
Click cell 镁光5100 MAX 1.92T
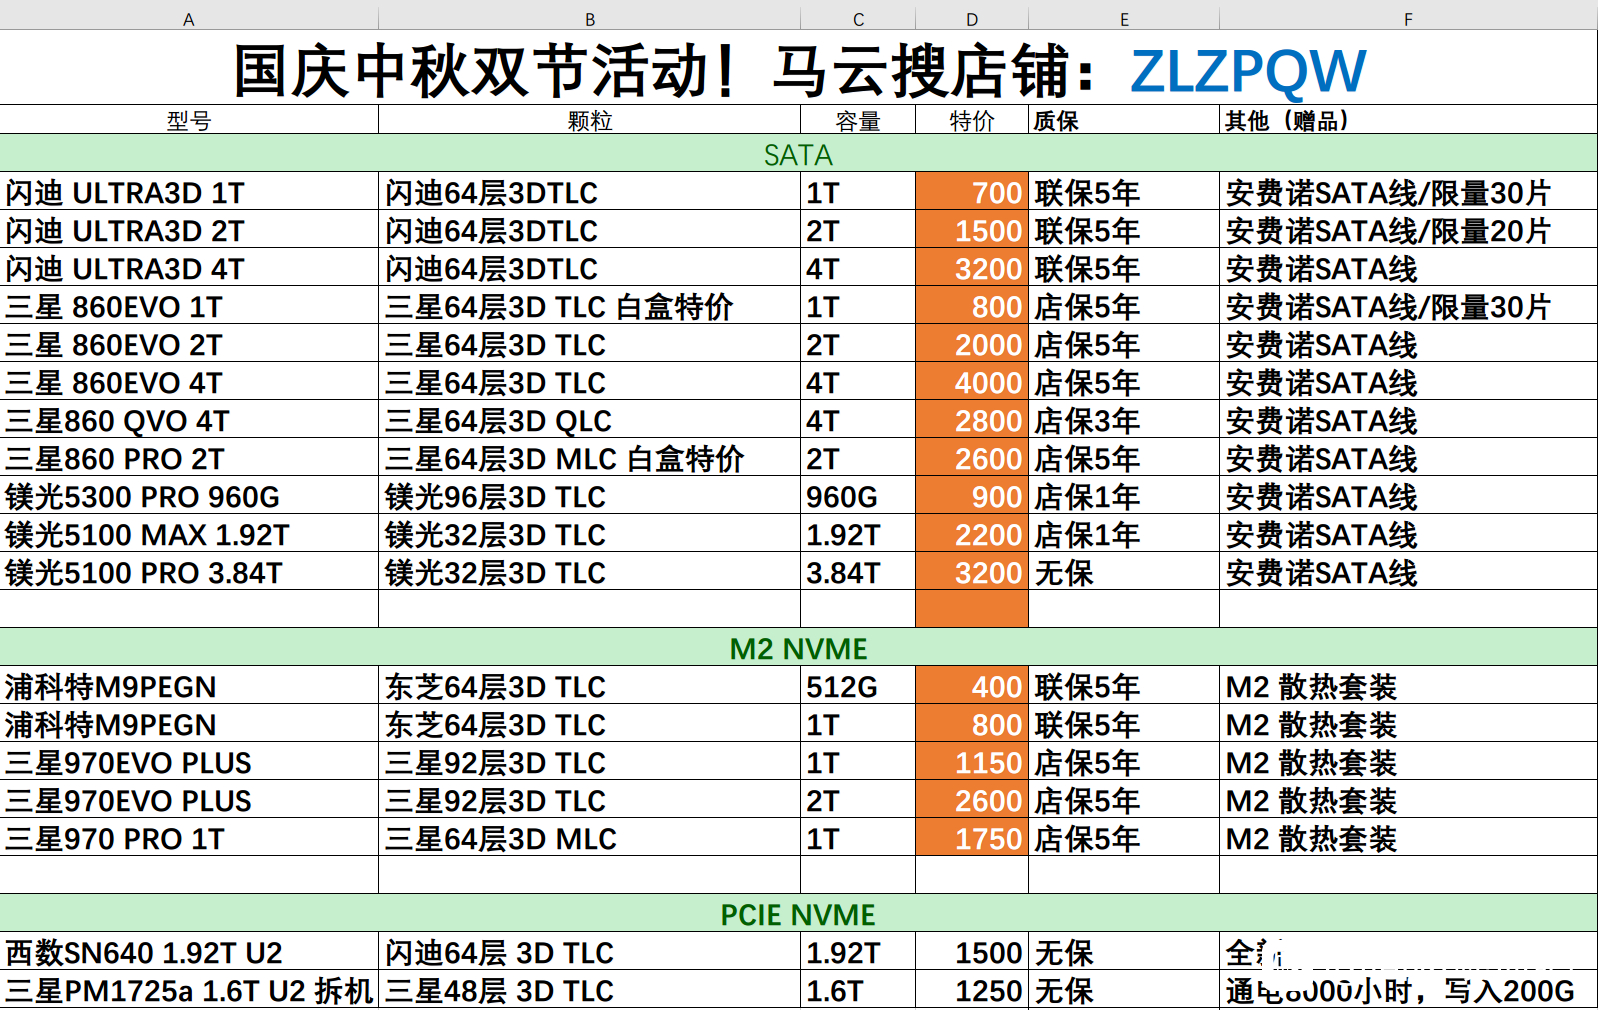(189, 534)
